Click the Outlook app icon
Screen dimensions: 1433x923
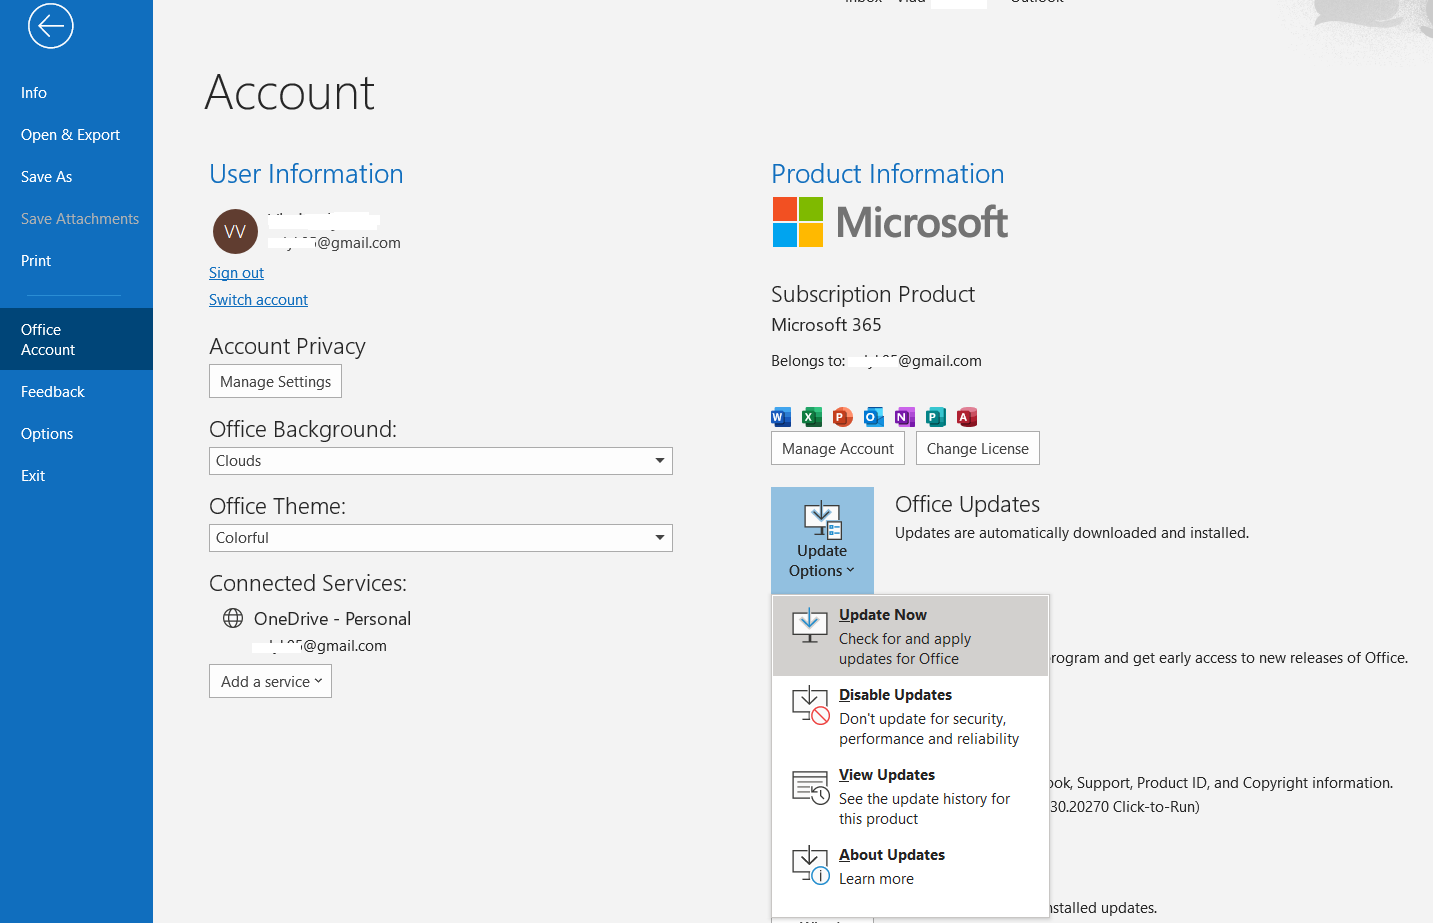coord(874,417)
